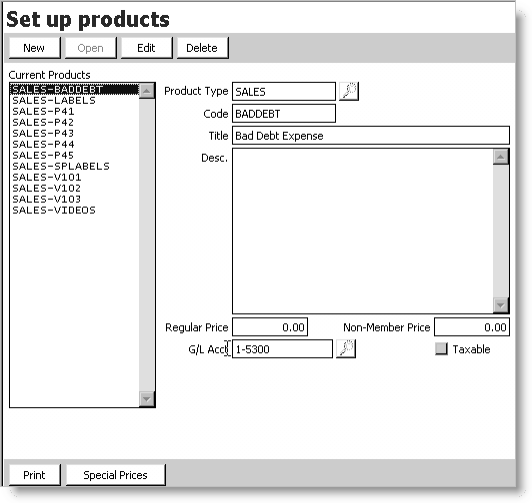Select SALES-P43 product
The height and width of the screenshot is (503, 532).
click(74, 133)
